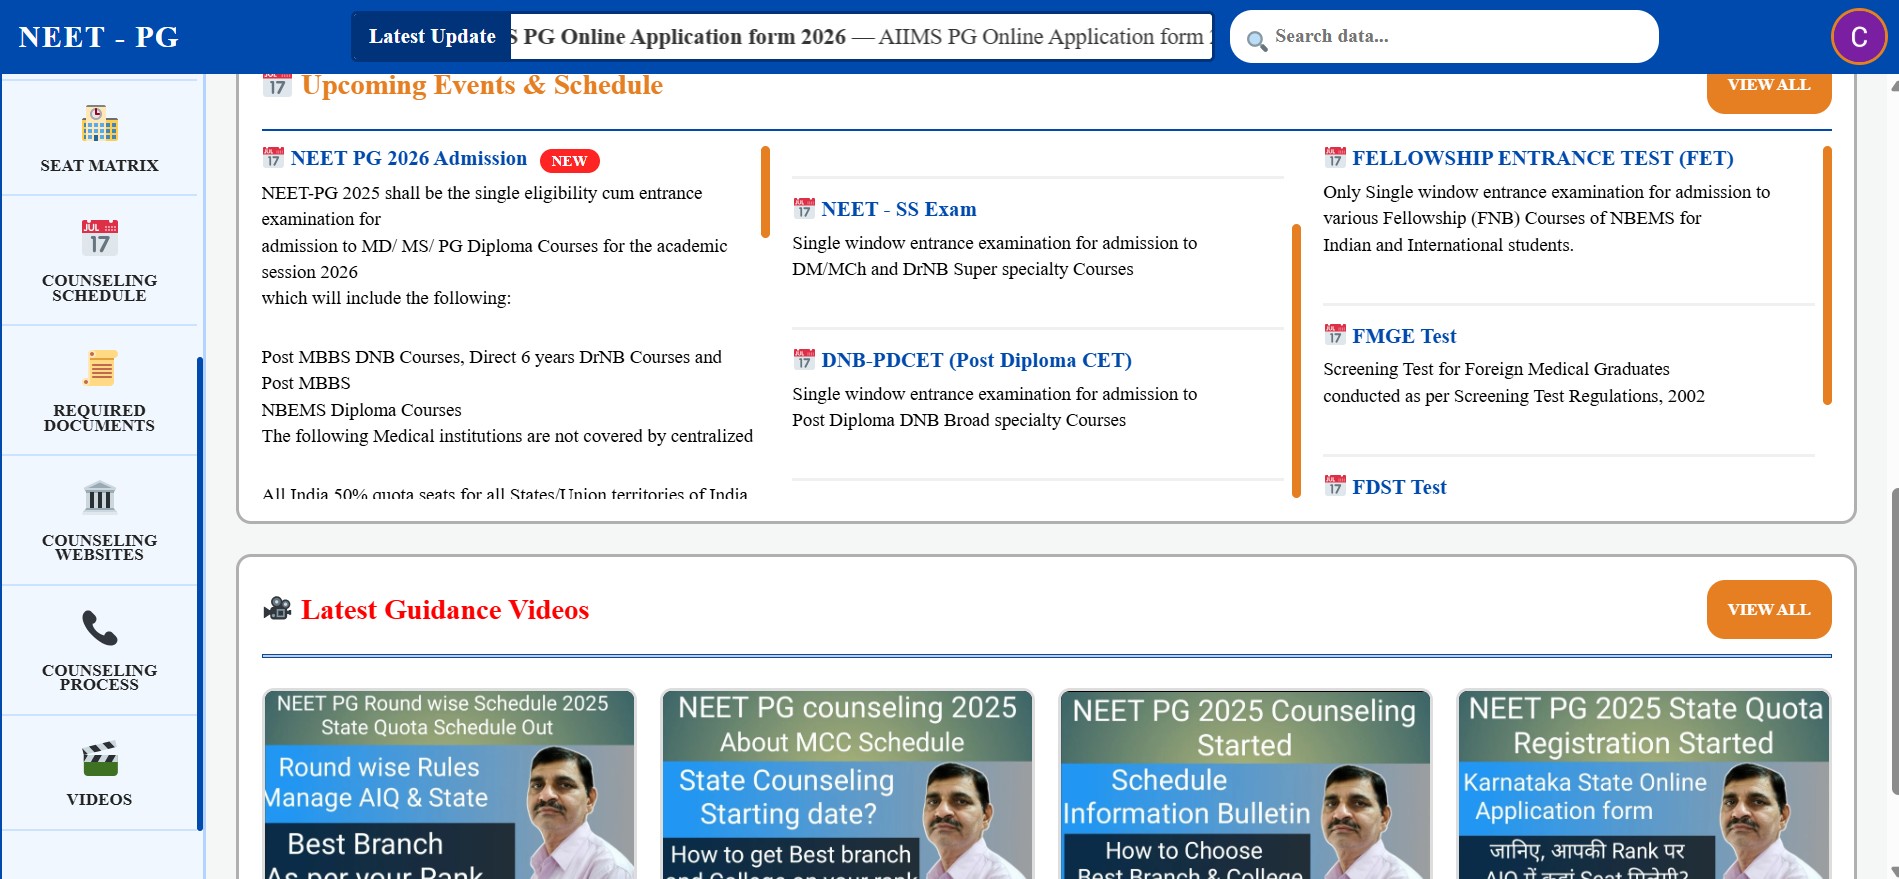Open Required Documents scroll icon
This screenshot has width=1899, height=879.
click(x=99, y=368)
